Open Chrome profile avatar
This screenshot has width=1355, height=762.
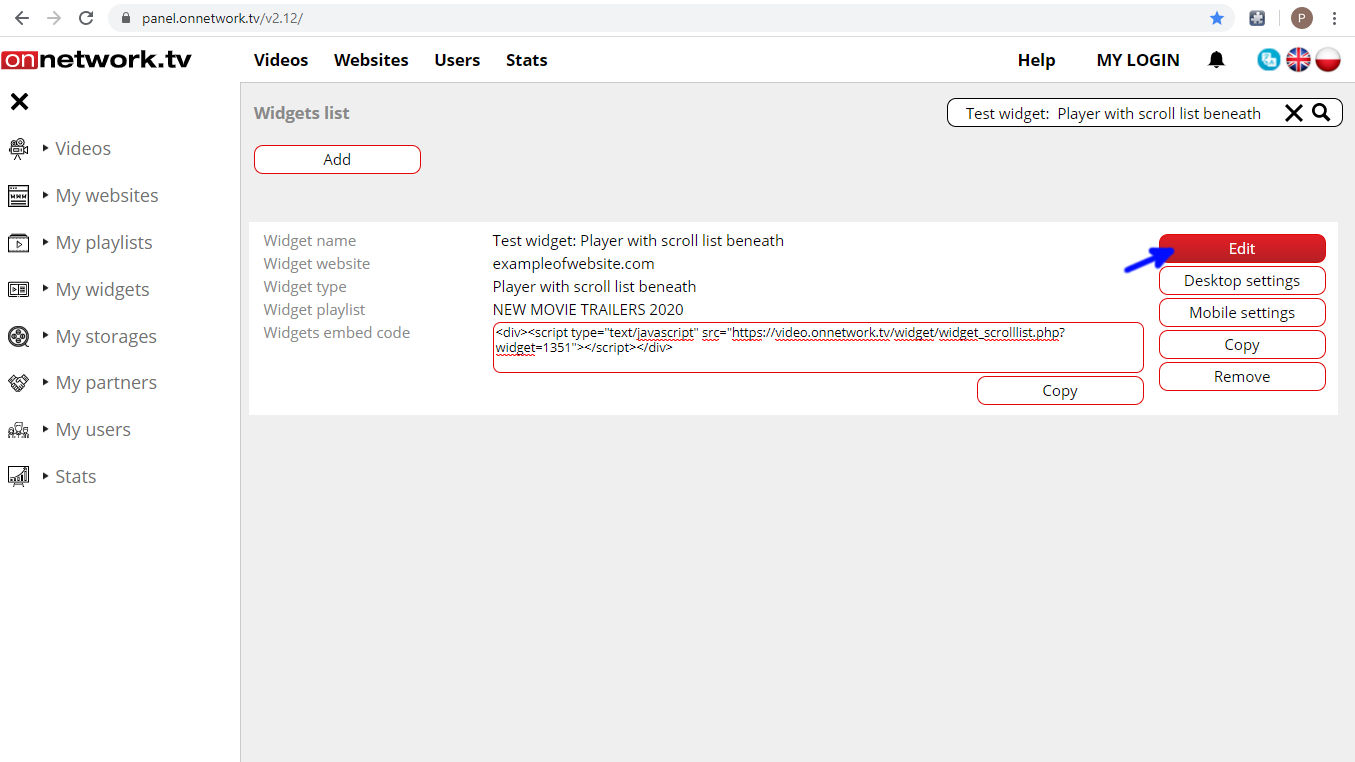pos(1301,18)
